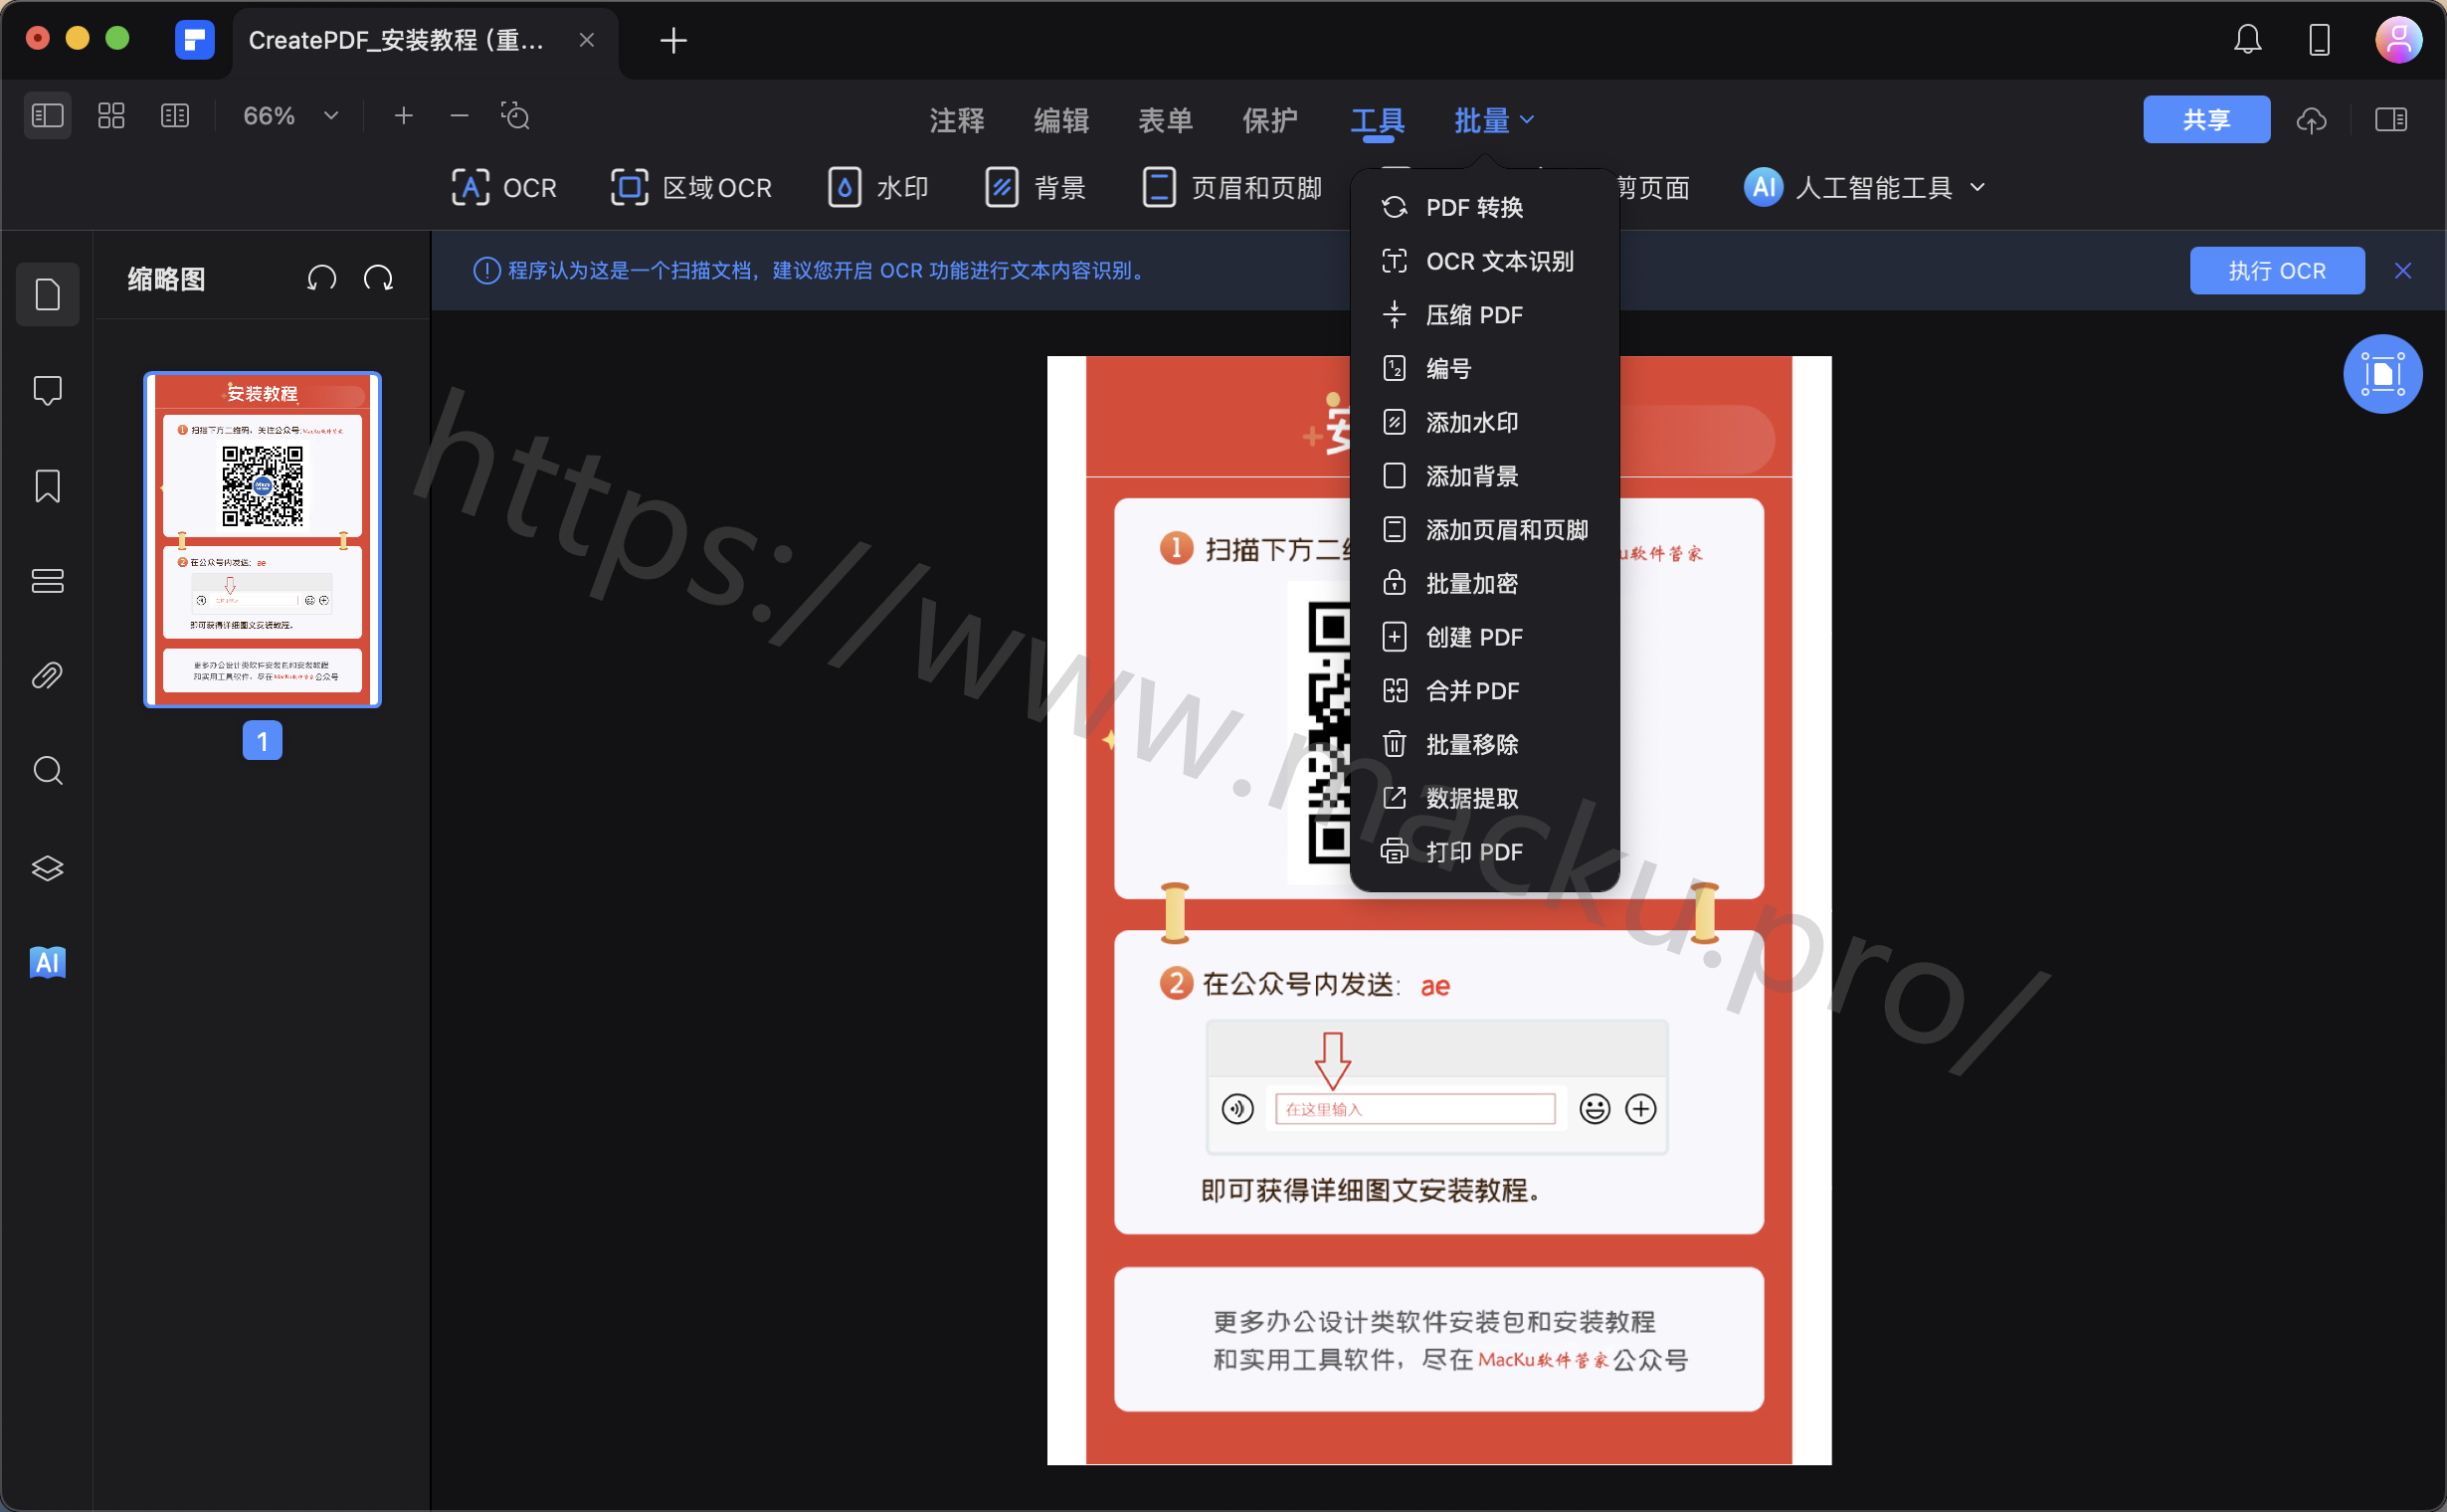The height and width of the screenshot is (1512, 2447).
Task: Close the CreatePDF_安装教程 tab
Action: click(587, 40)
